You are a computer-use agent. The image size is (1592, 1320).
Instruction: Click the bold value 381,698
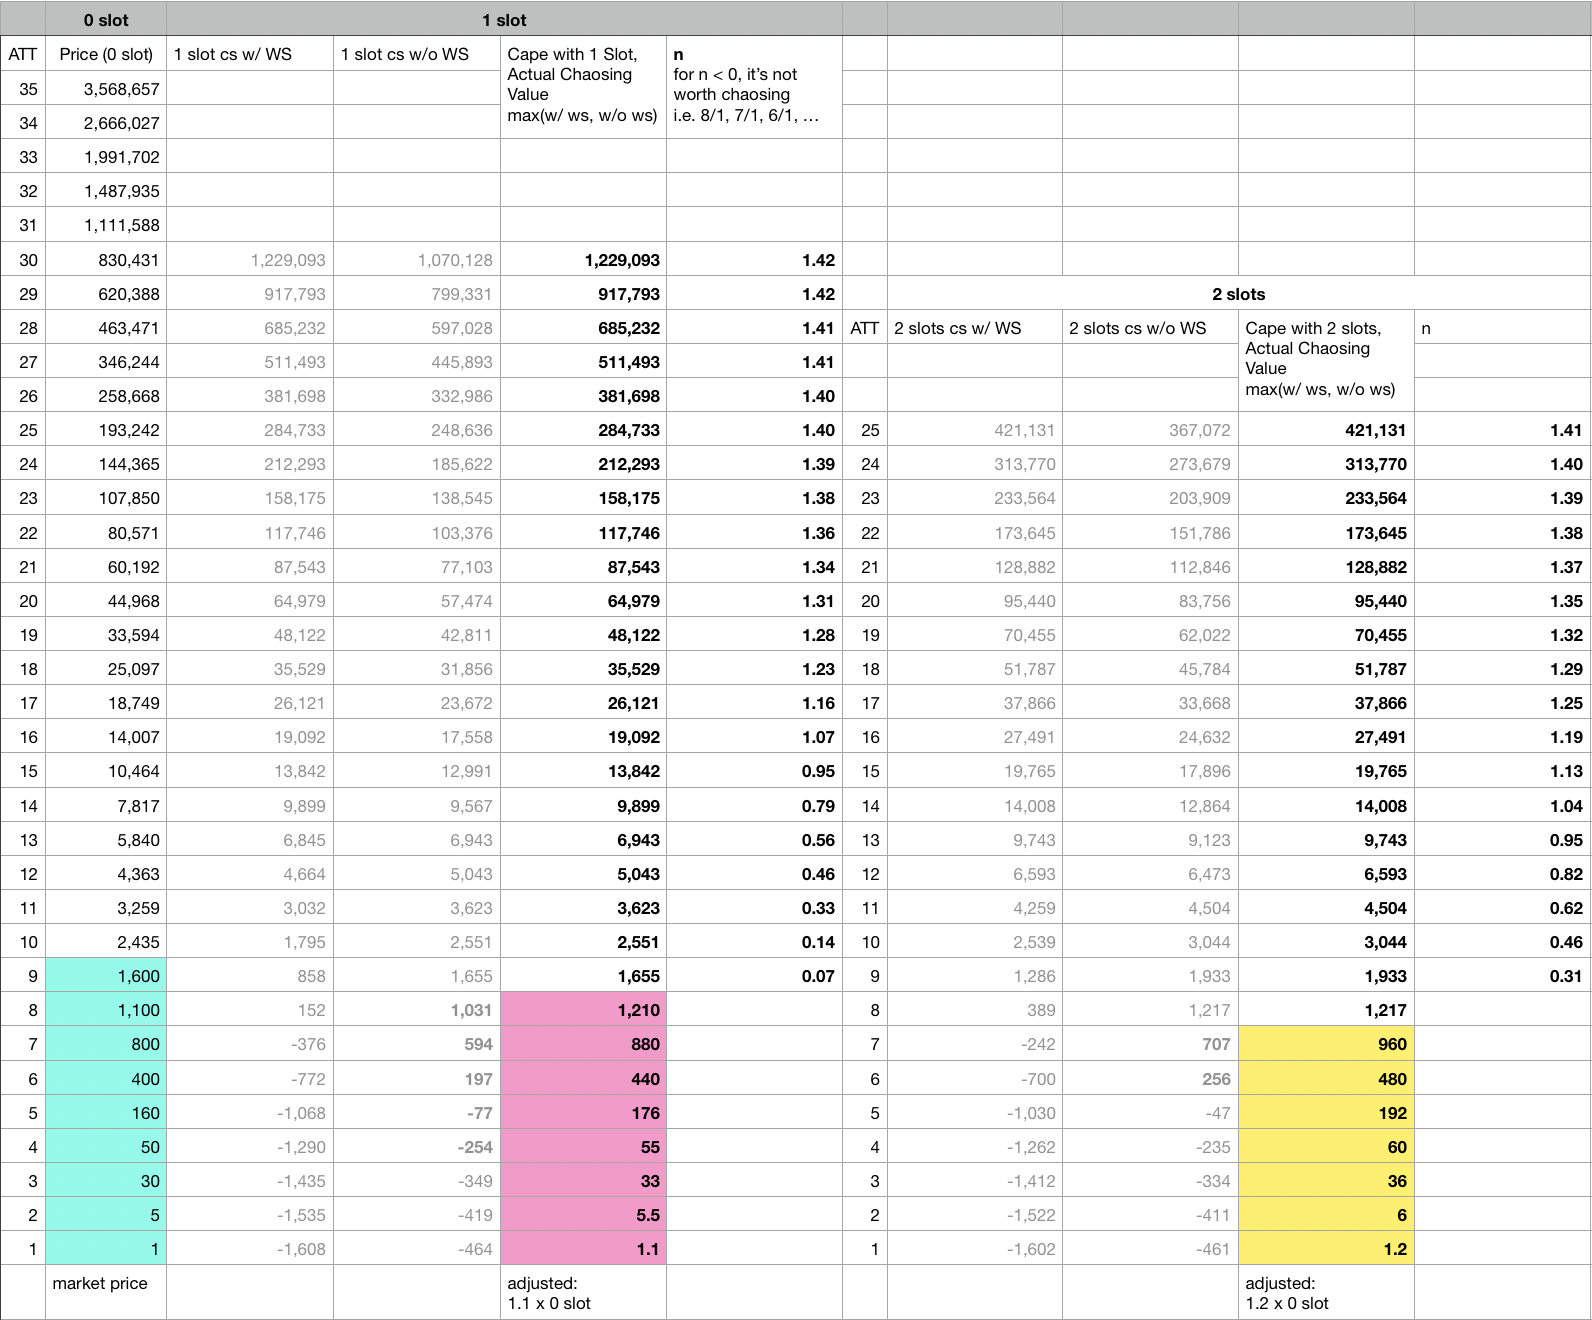pos(583,396)
